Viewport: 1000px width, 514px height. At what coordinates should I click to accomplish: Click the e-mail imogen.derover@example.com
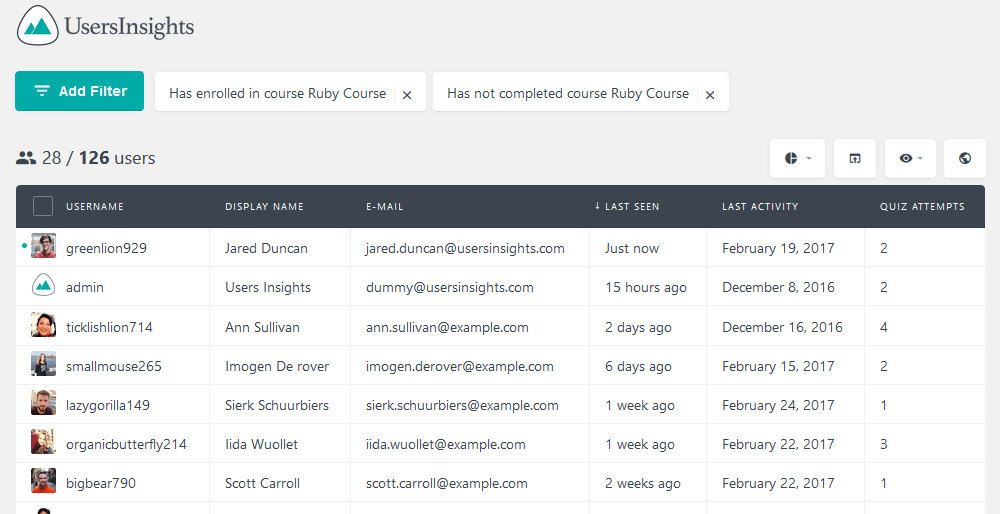click(x=460, y=366)
